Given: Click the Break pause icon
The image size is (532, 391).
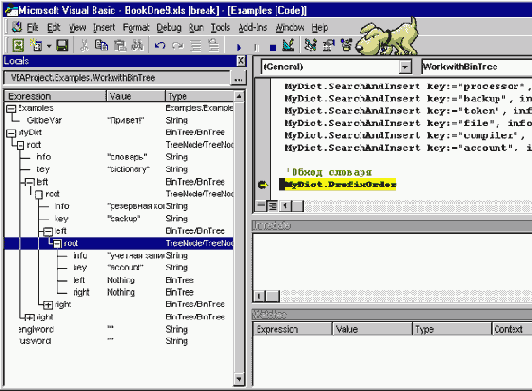Looking at the screenshot, I should (x=256, y=47).
